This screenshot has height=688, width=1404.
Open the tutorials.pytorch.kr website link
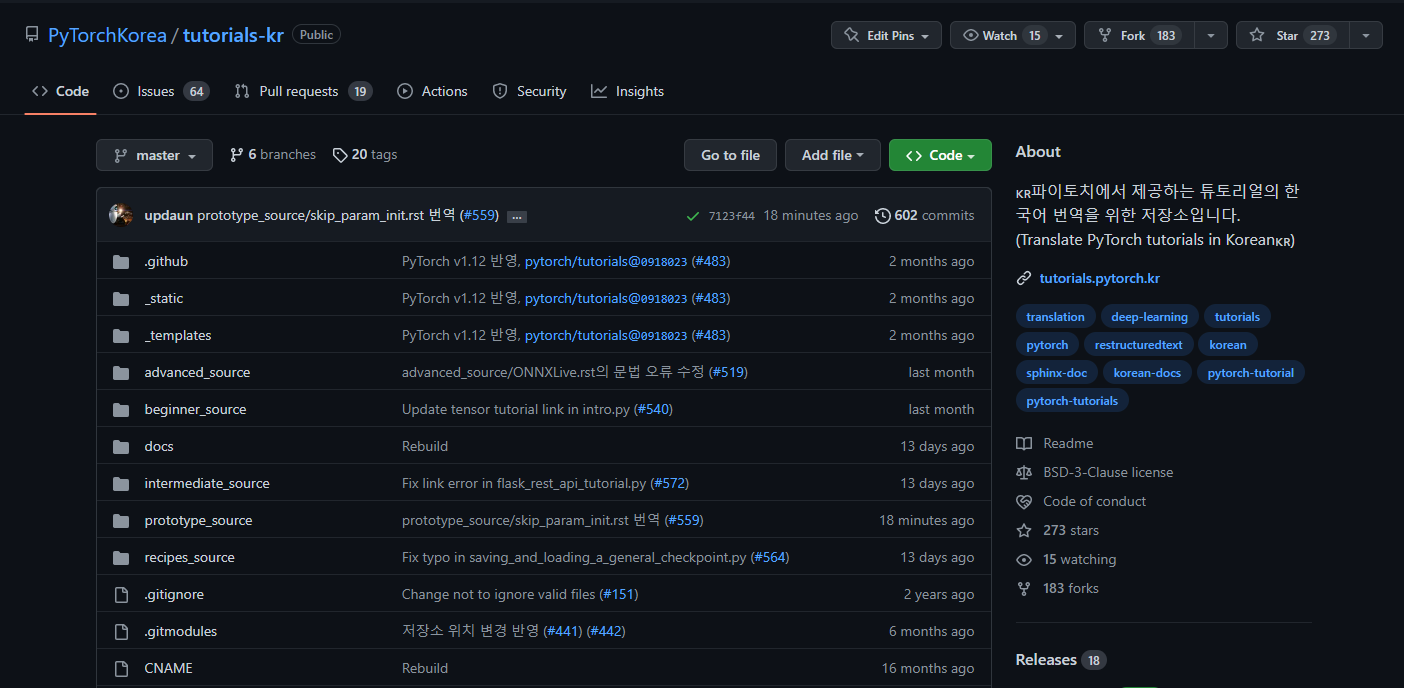point(1100,278)
